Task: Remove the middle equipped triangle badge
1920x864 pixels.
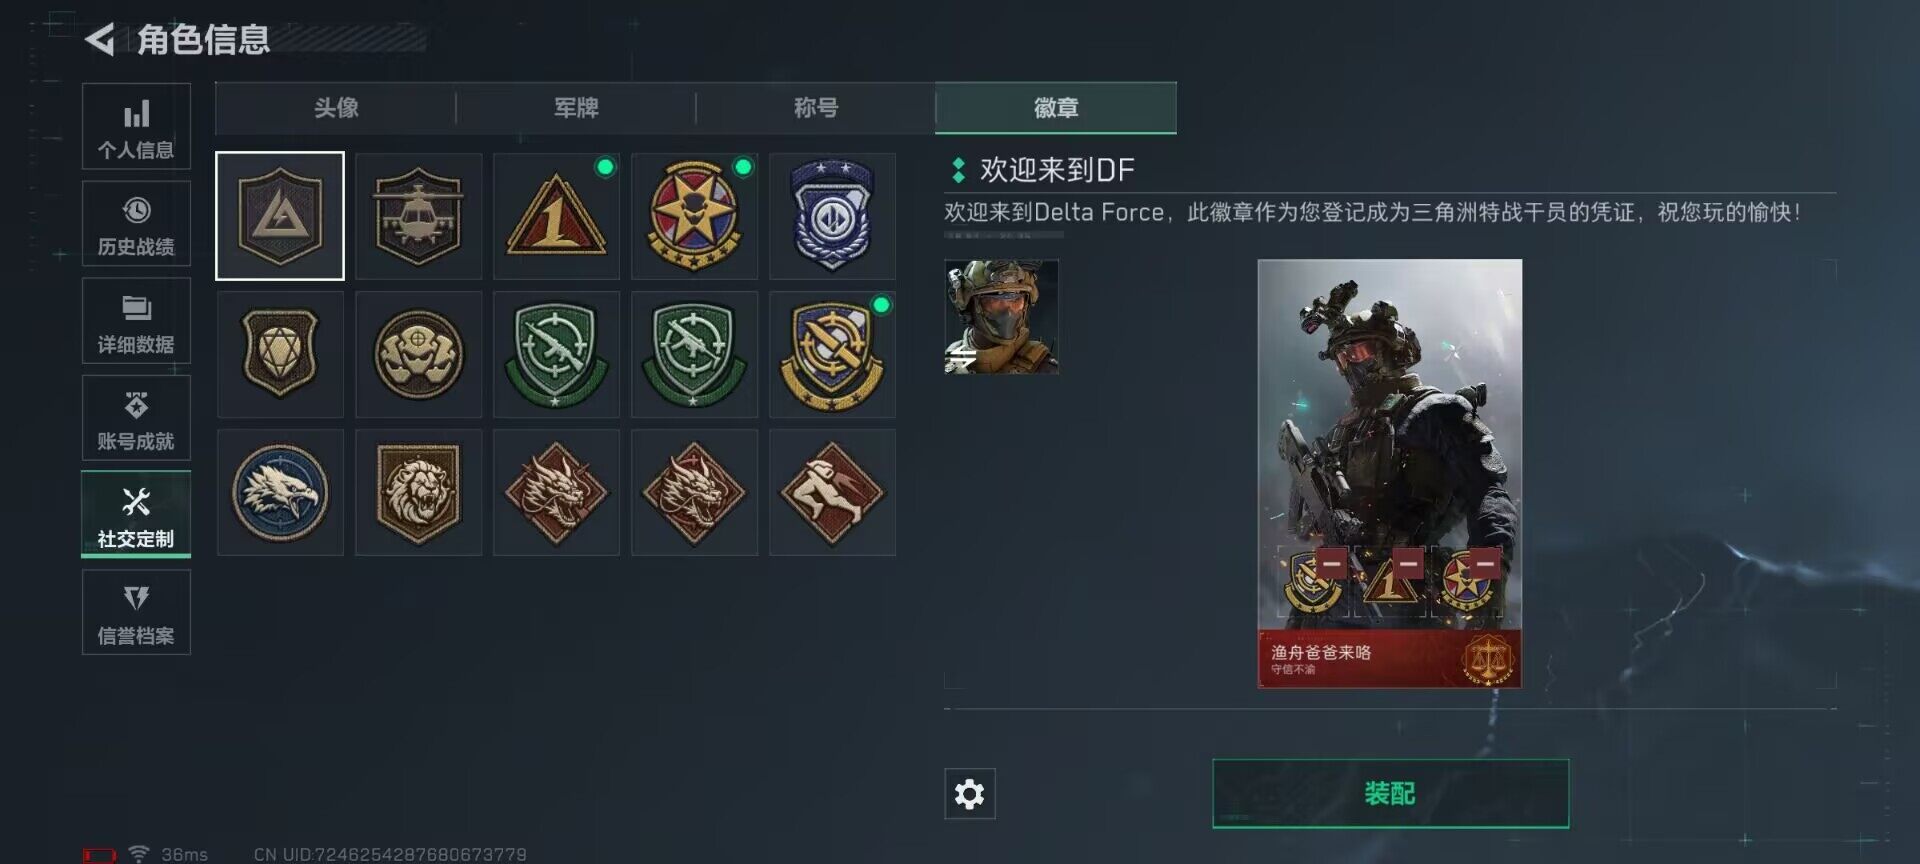Action: tap(1408, 564)
